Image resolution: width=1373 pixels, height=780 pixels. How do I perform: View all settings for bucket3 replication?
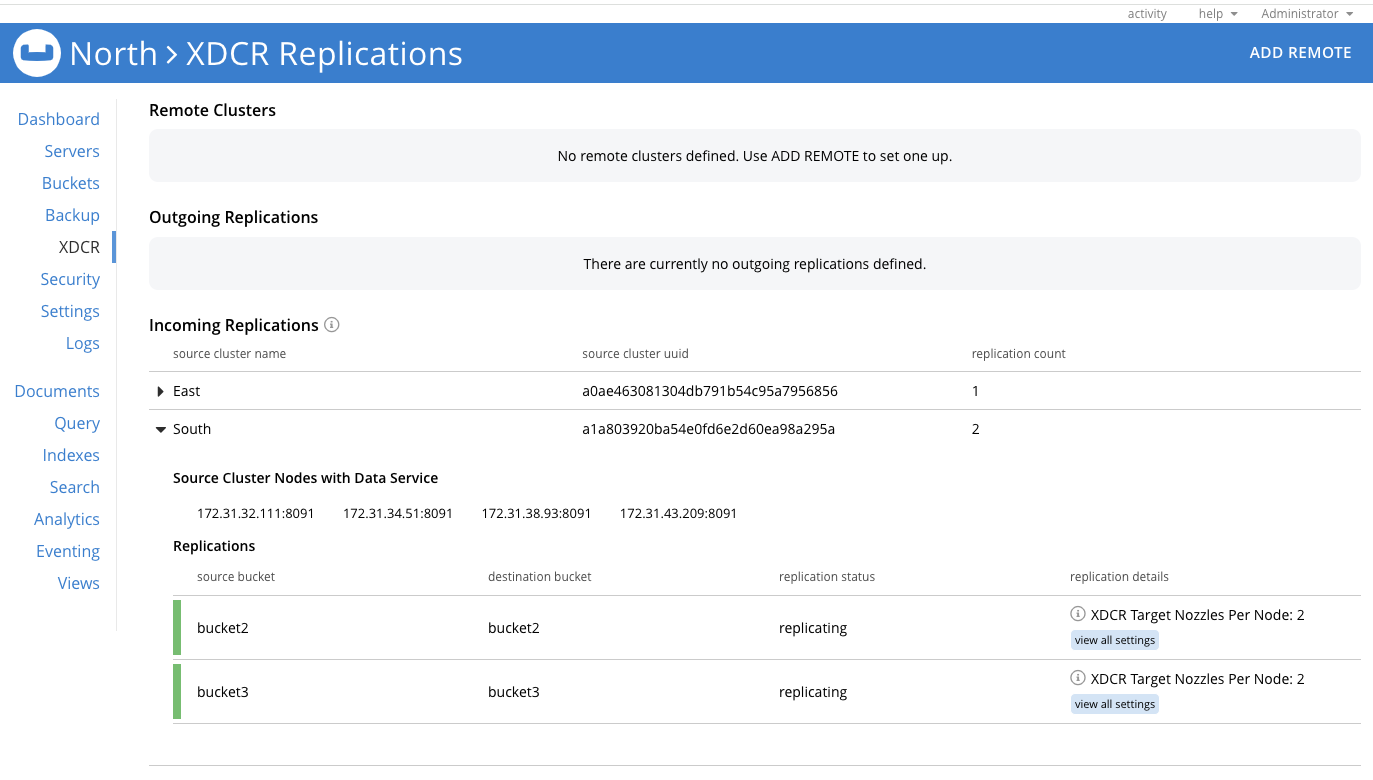[x=1114, y=704]
